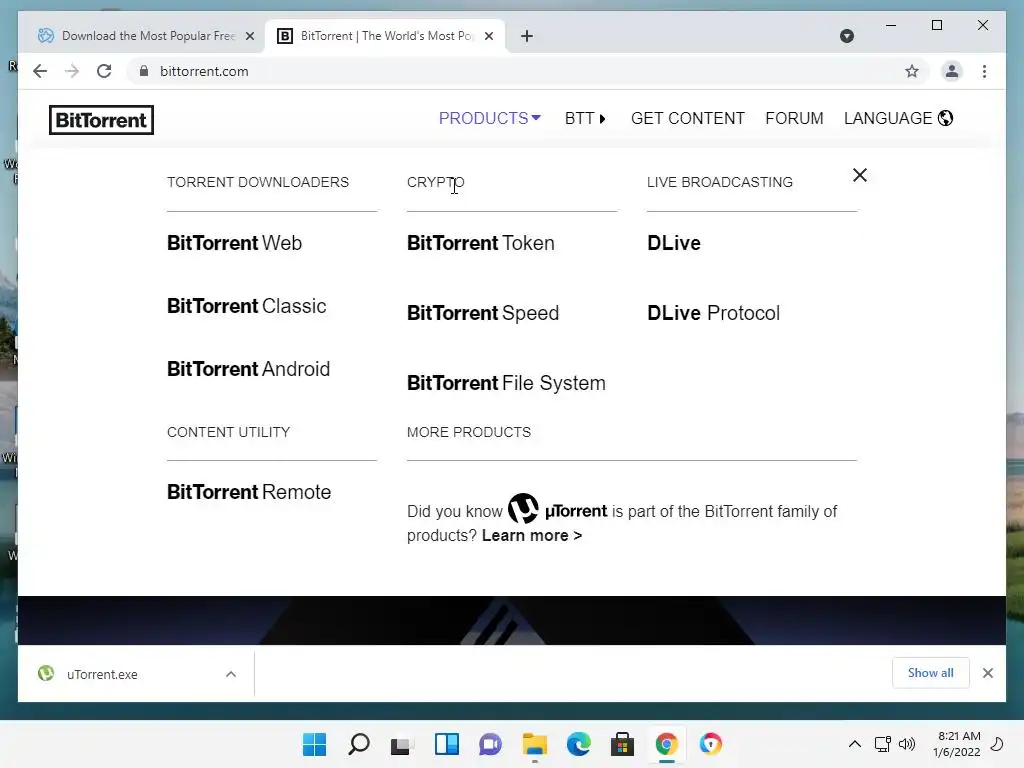Click MORE PRODUCTS heading text

[469, 432]
